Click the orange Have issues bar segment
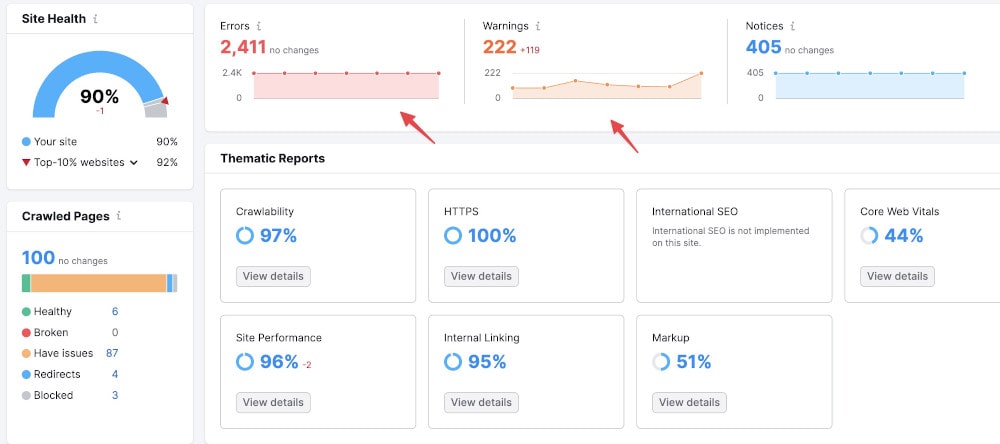Image resolution: width=1000 pixels, height=444 pixels. (98, 283)
